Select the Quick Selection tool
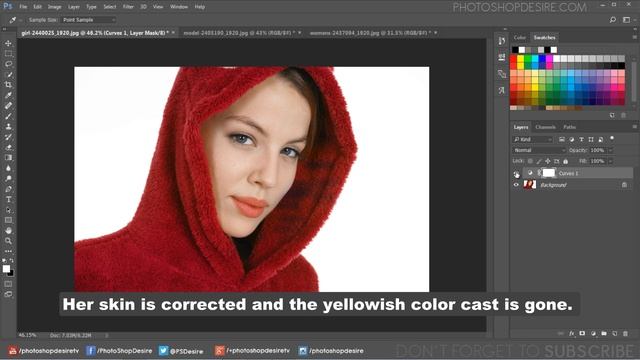640x360 pixels. click(8, 74)
